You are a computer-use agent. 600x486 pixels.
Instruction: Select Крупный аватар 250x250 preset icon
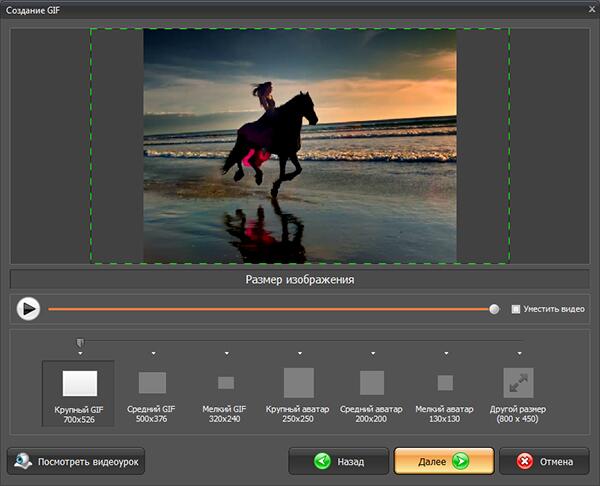(x=299, y=383)
